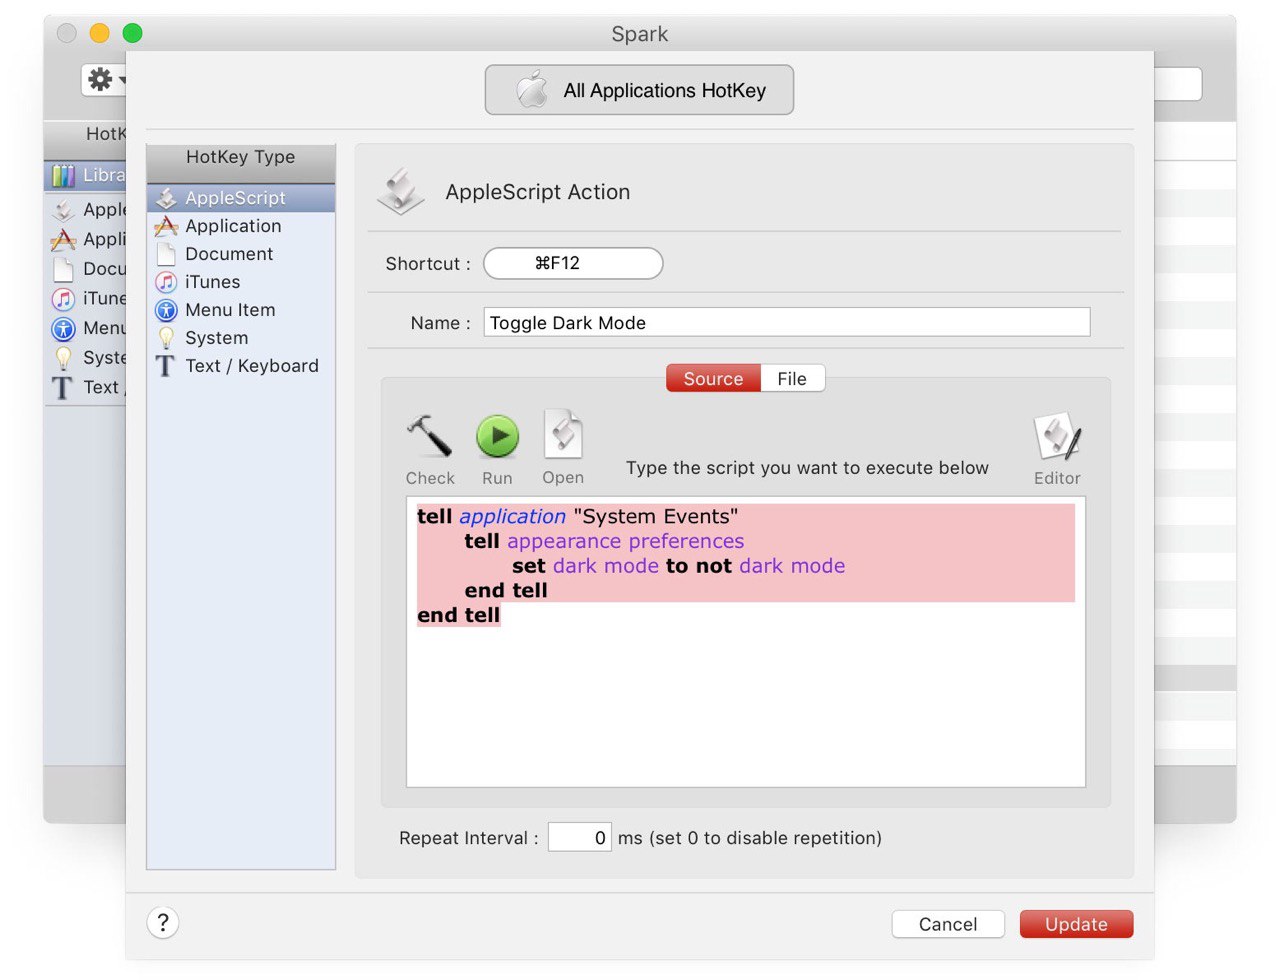Click the green zoom button of Spark window

(132, 33)
